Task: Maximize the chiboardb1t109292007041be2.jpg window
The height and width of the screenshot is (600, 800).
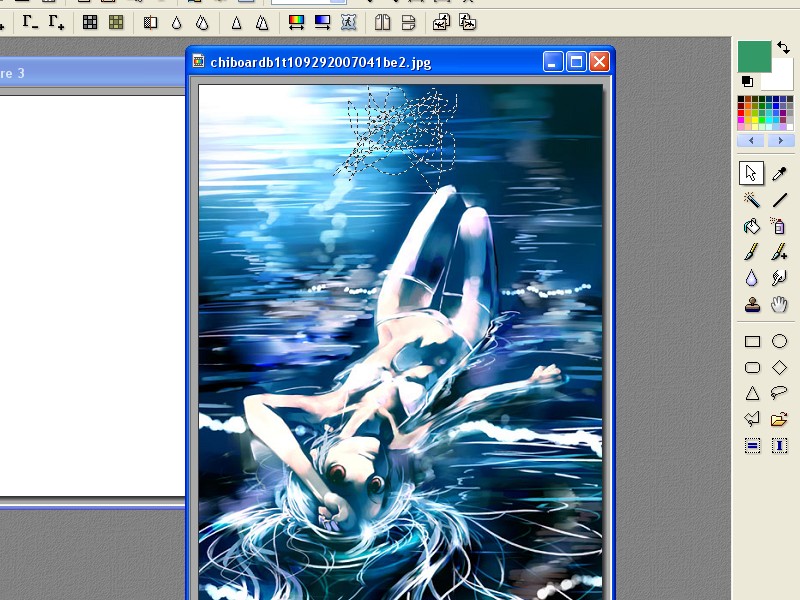Action: 576,62
